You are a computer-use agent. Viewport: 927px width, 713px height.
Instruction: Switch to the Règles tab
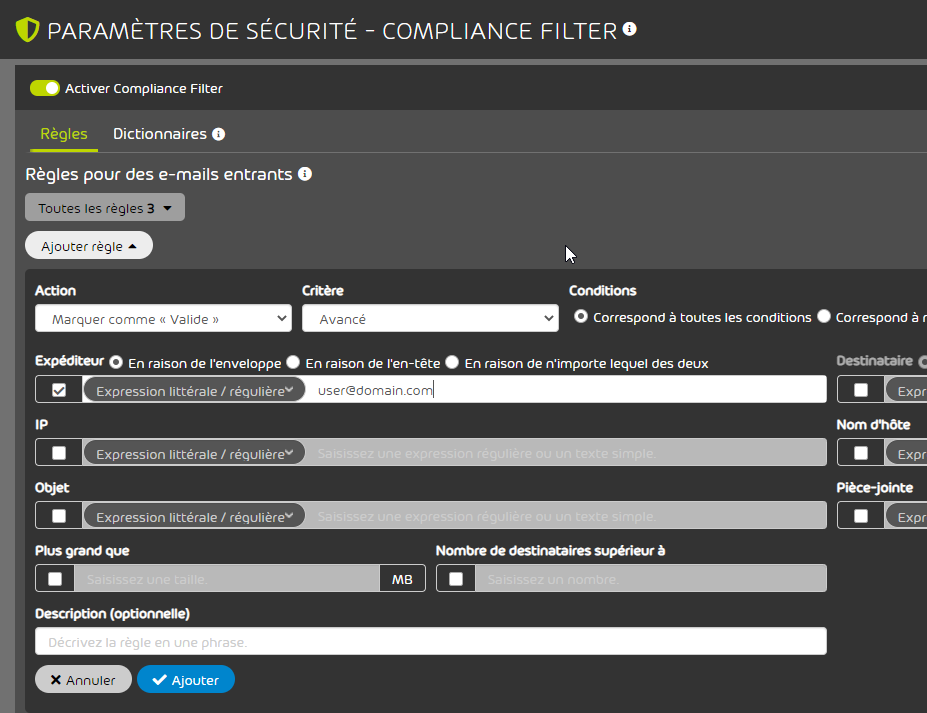point(64,134)
